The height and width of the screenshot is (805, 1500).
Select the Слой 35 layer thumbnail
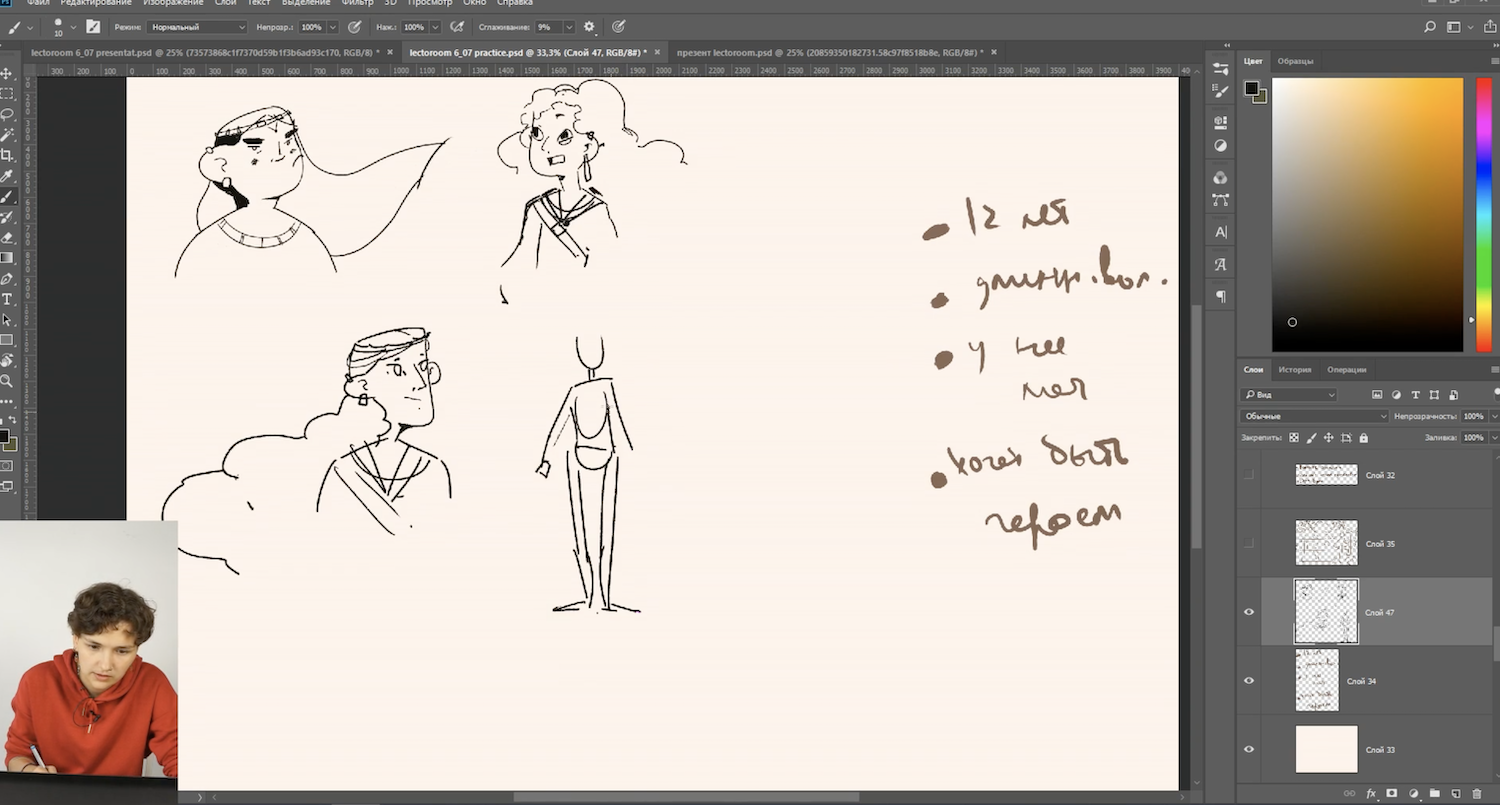[x=1326, y=544]
